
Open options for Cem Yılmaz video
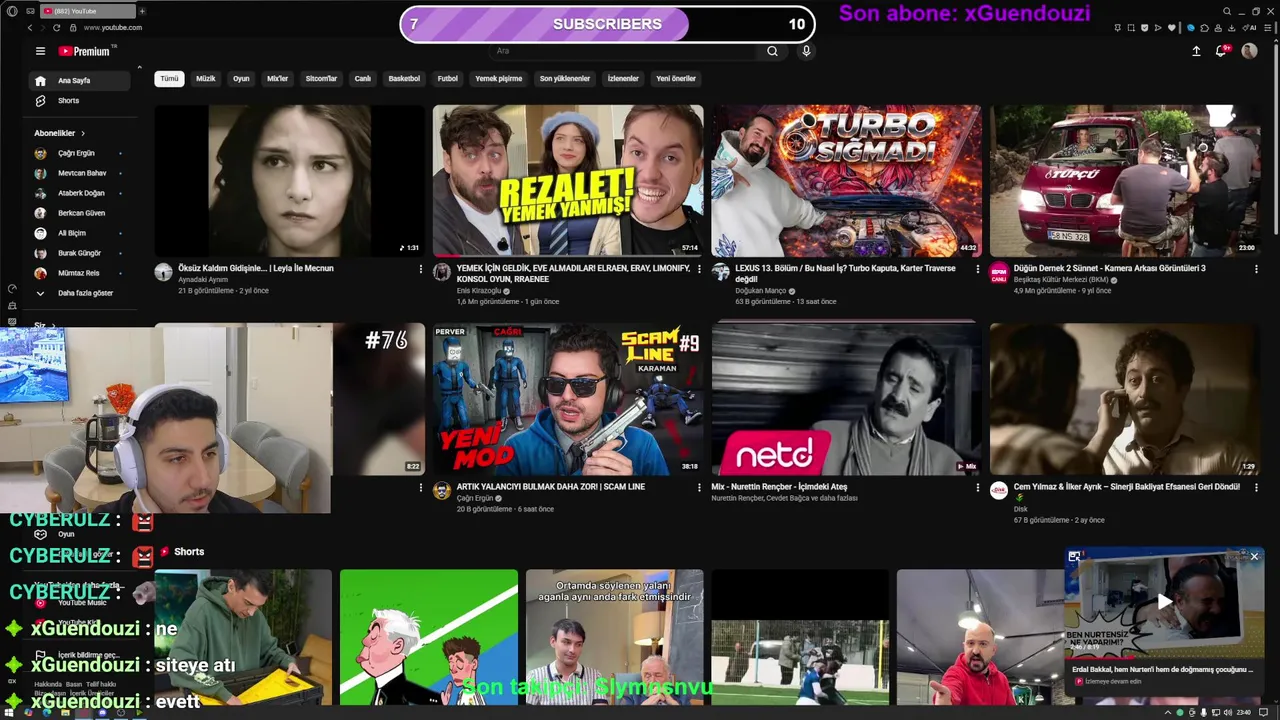pos(1256,487)
